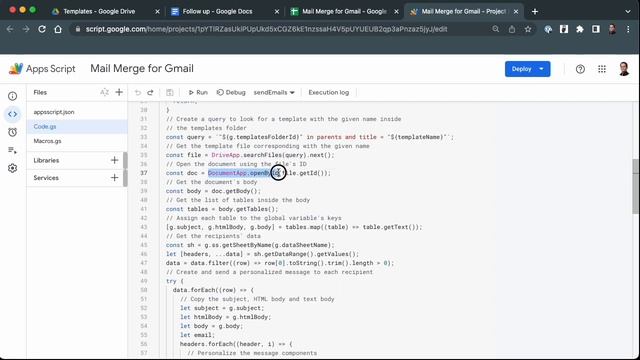Screen dimensions: 640x360
Task: Open a new browser tab
Action: [x=535, y=11]
